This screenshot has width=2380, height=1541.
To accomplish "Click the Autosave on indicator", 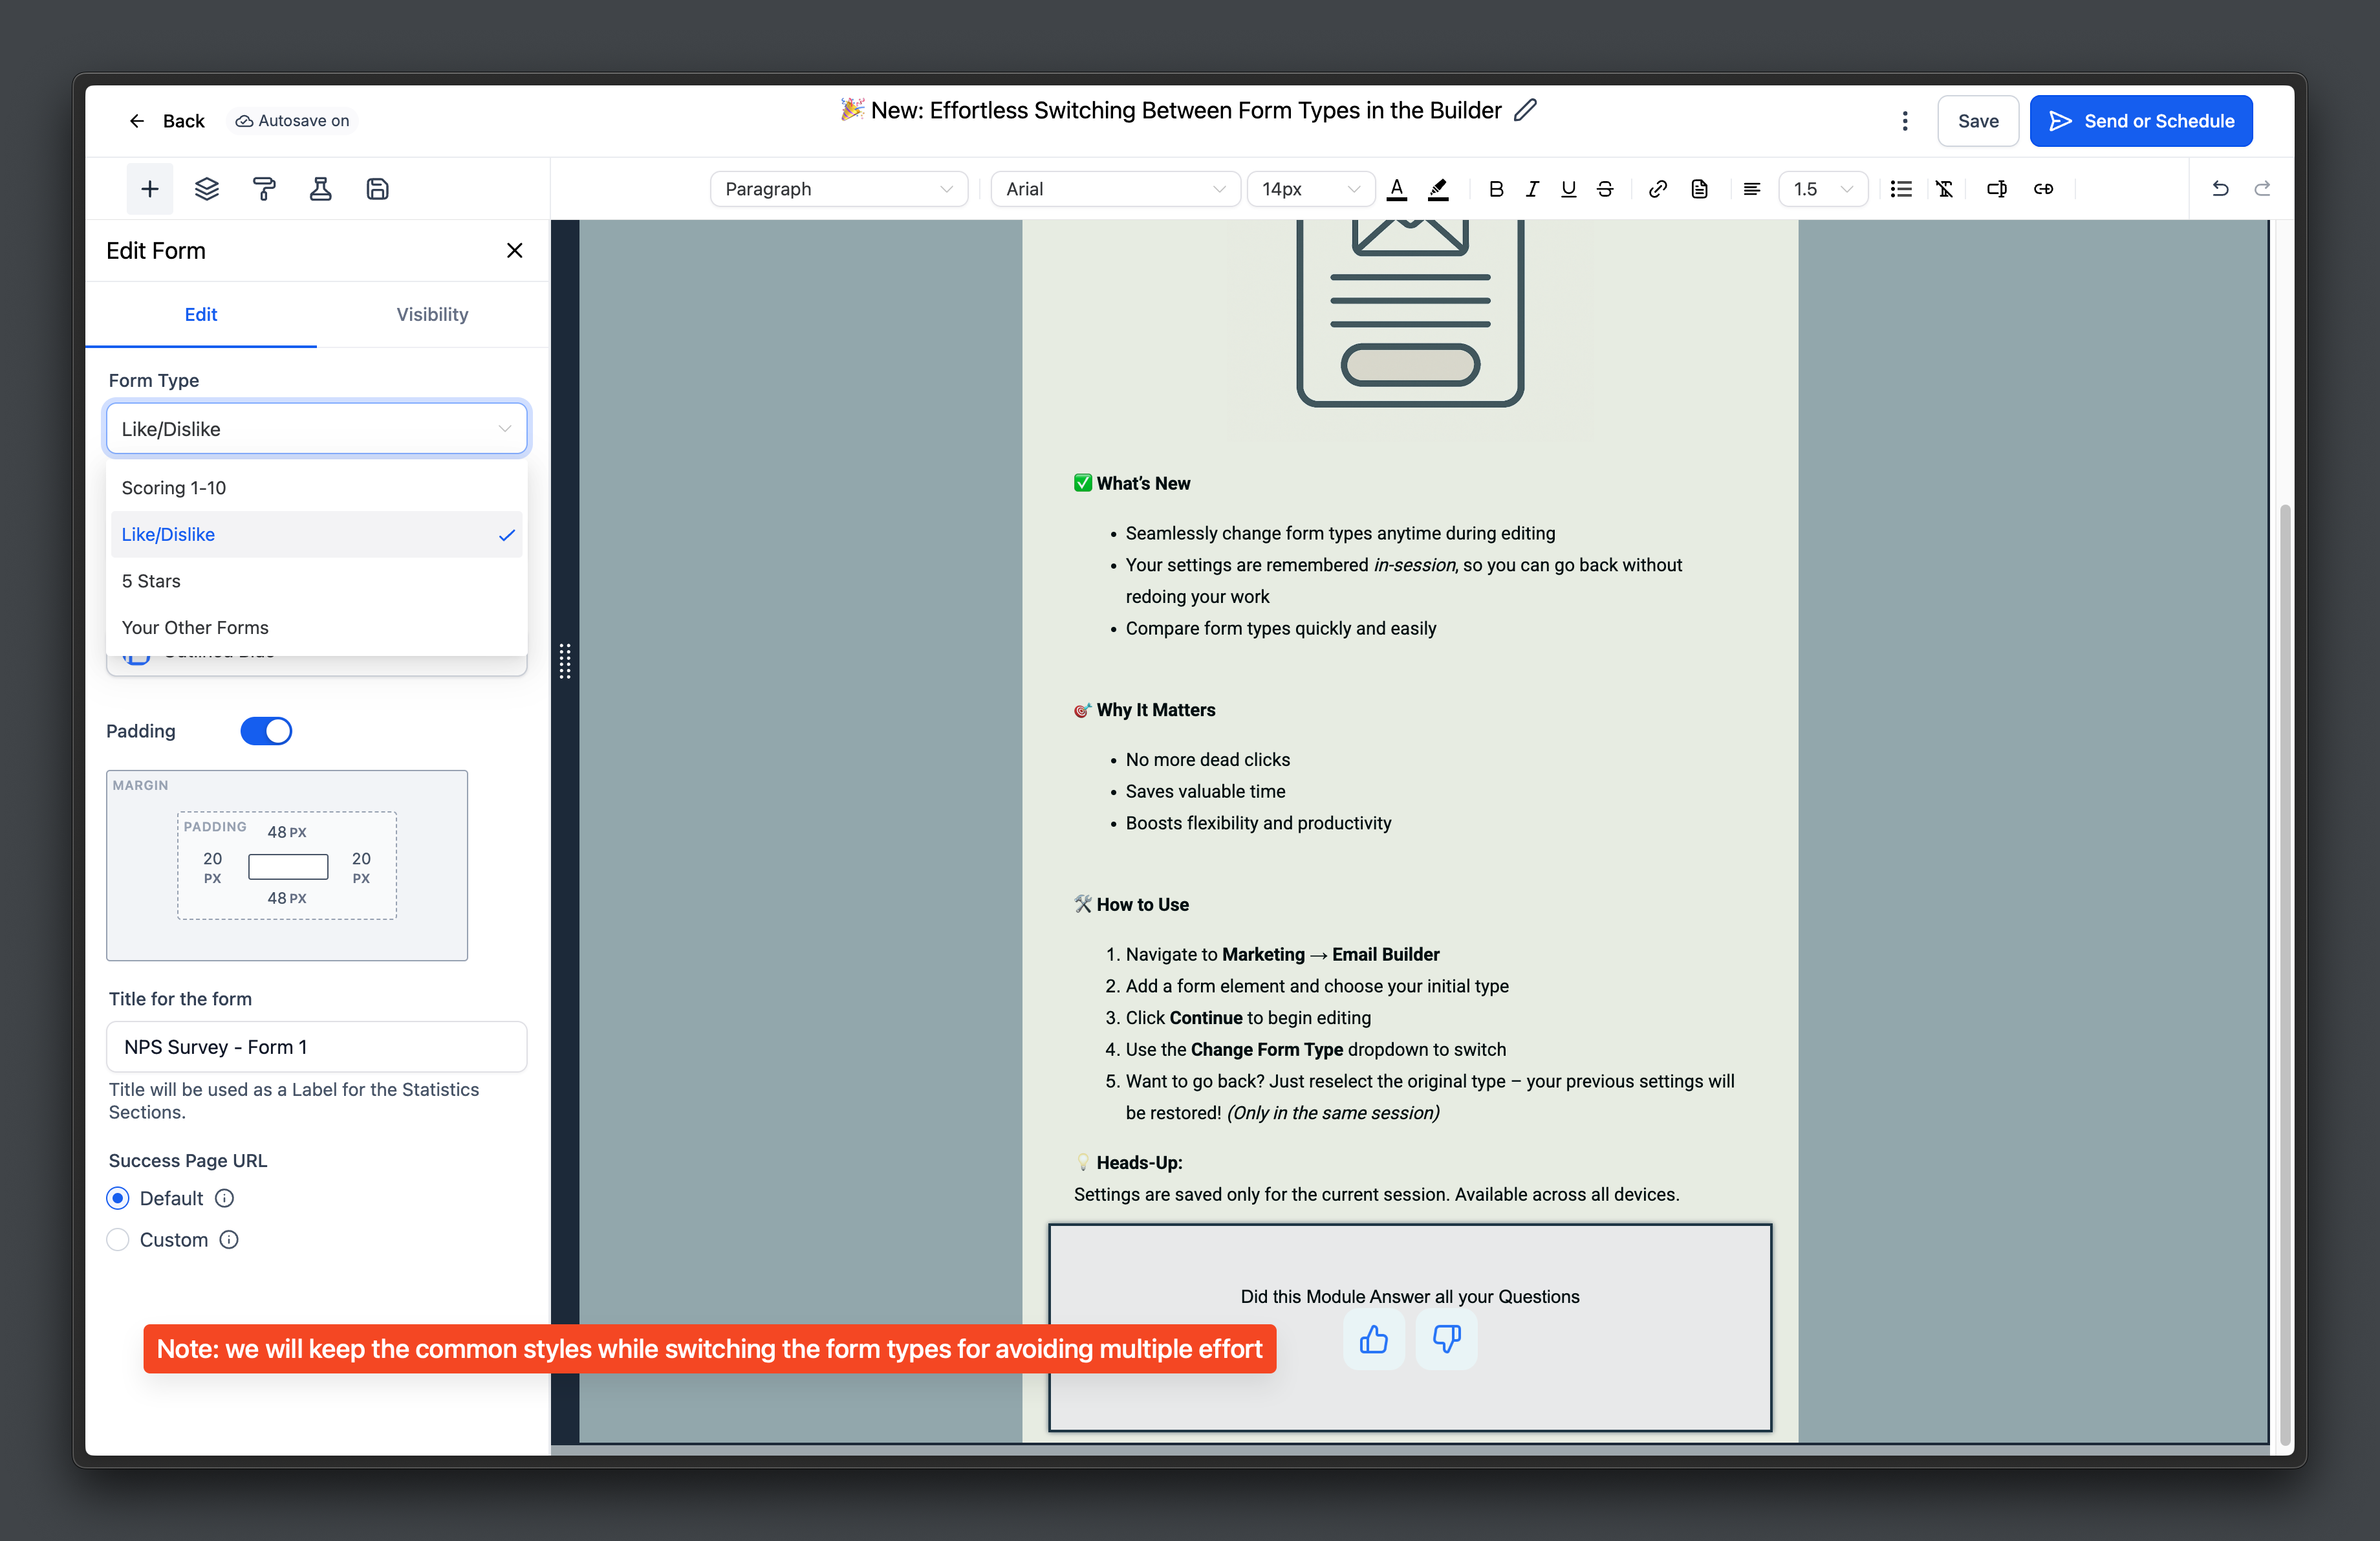I will click(292, 121).
